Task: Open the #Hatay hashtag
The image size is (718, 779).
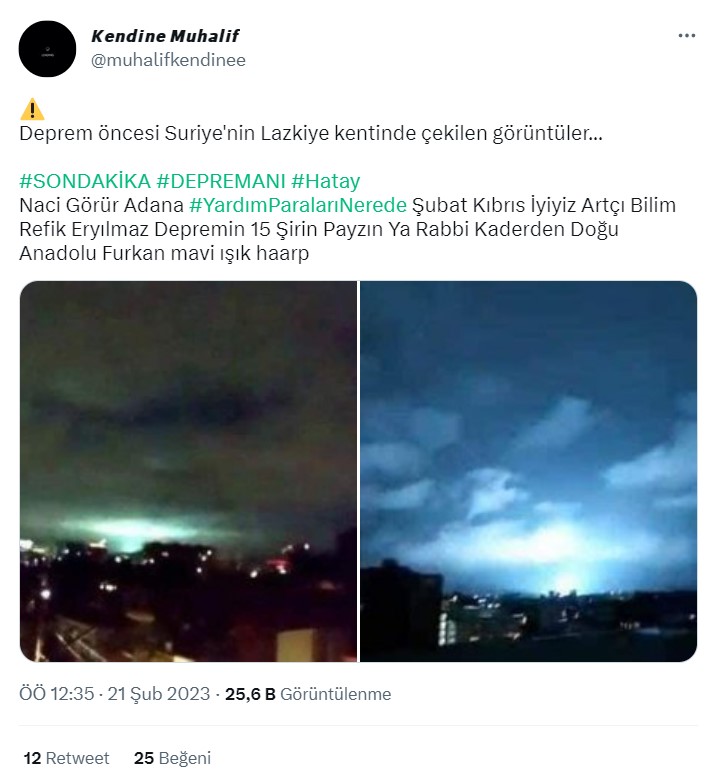Action: tap(325, 181)
